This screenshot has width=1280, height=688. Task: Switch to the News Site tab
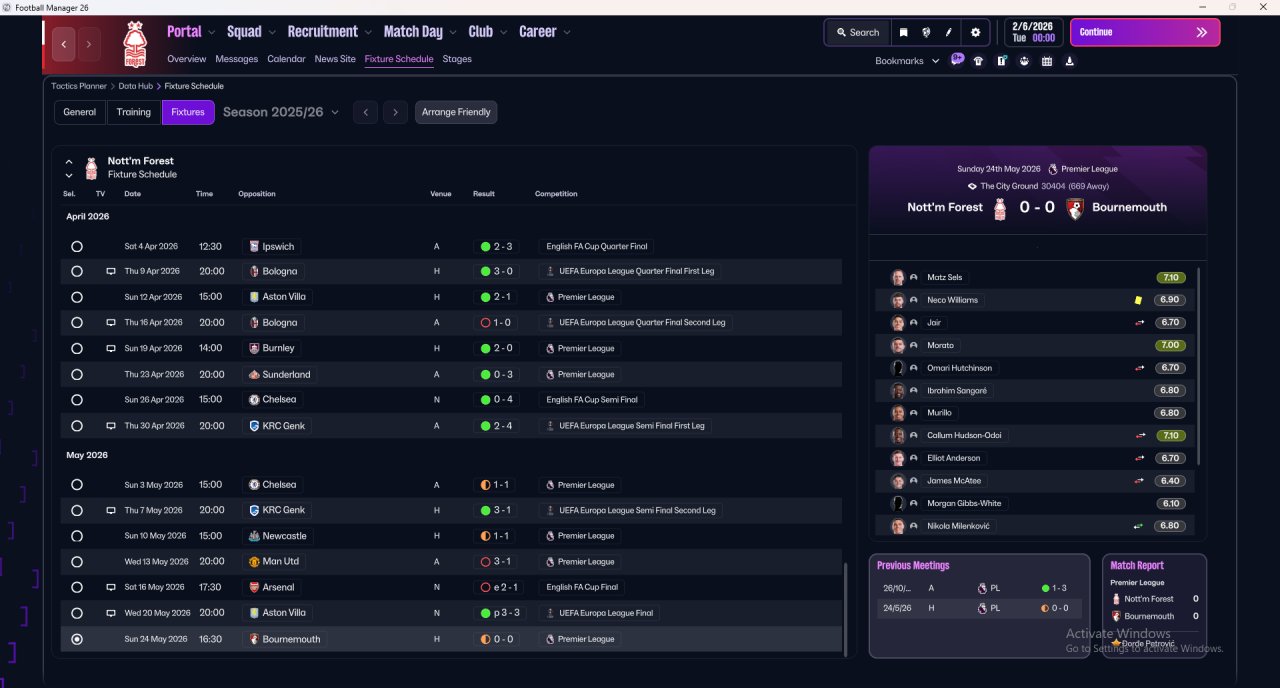335,59
